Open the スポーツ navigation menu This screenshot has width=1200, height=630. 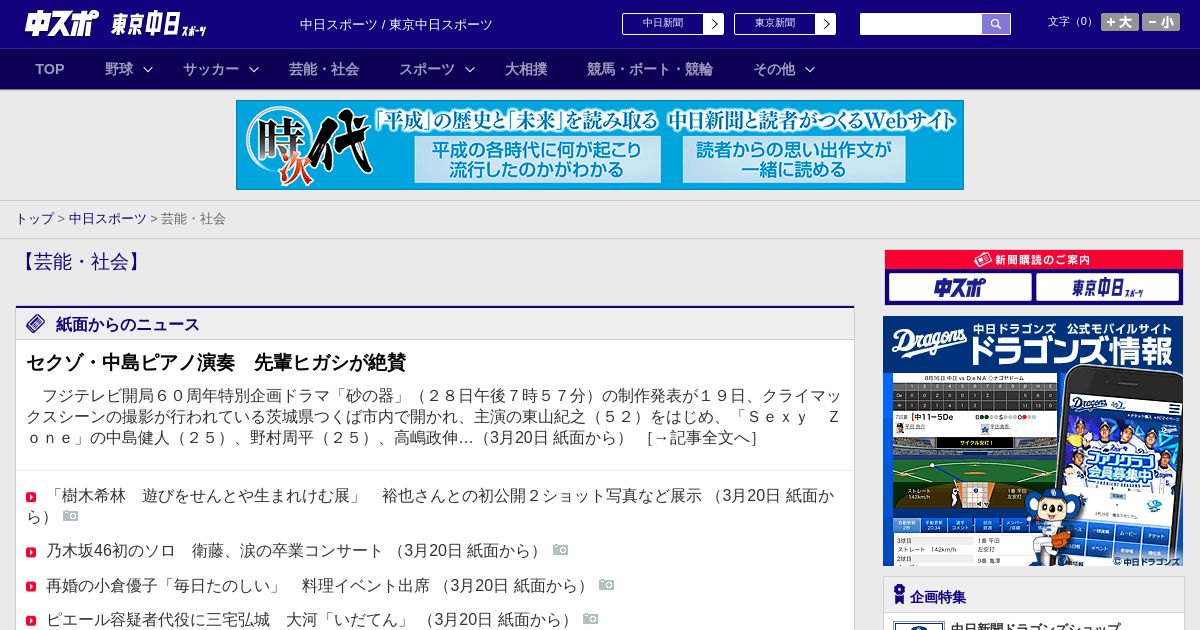pos(427,69)
